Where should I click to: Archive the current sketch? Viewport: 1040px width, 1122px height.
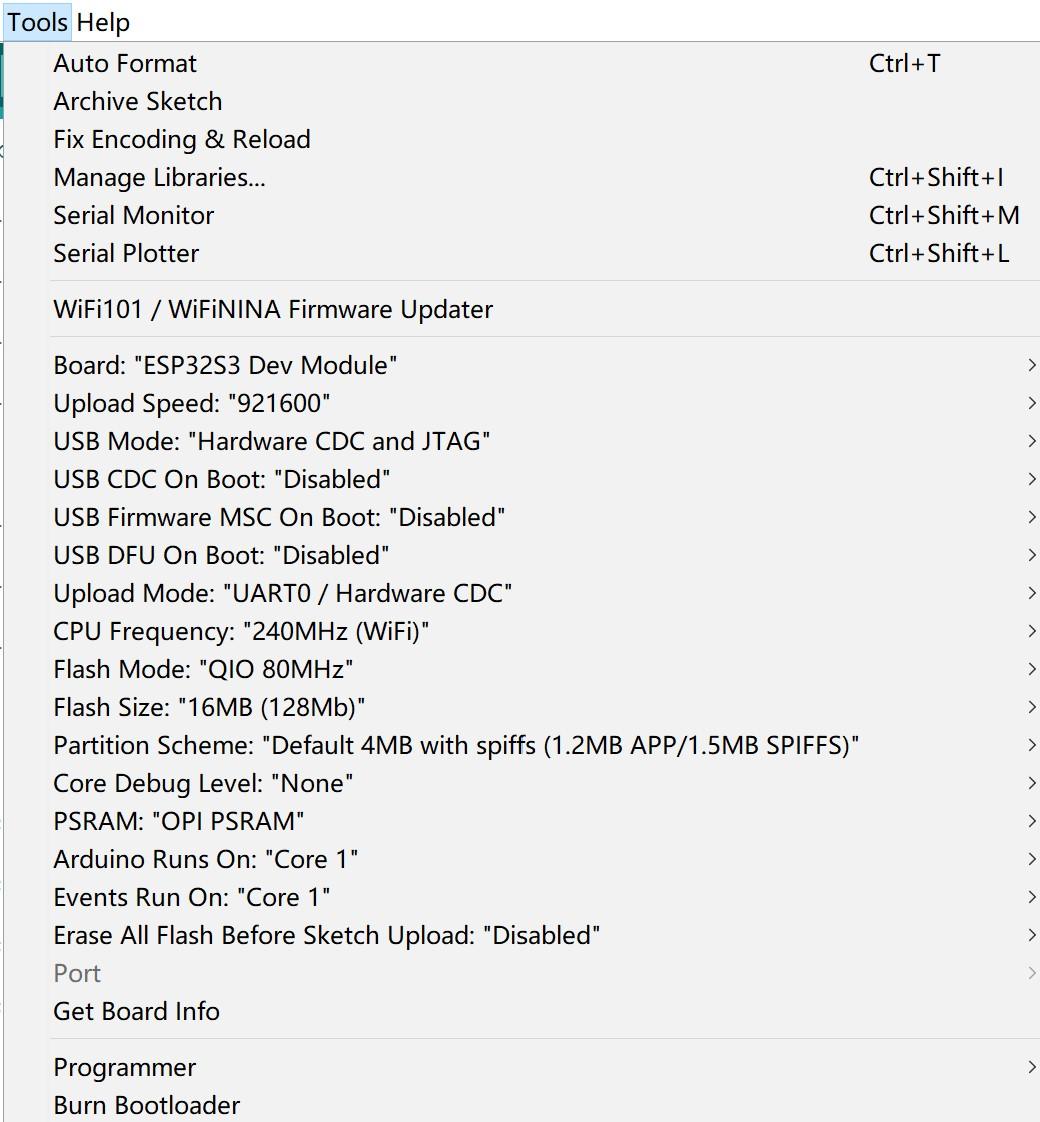[x=137, y=101]
